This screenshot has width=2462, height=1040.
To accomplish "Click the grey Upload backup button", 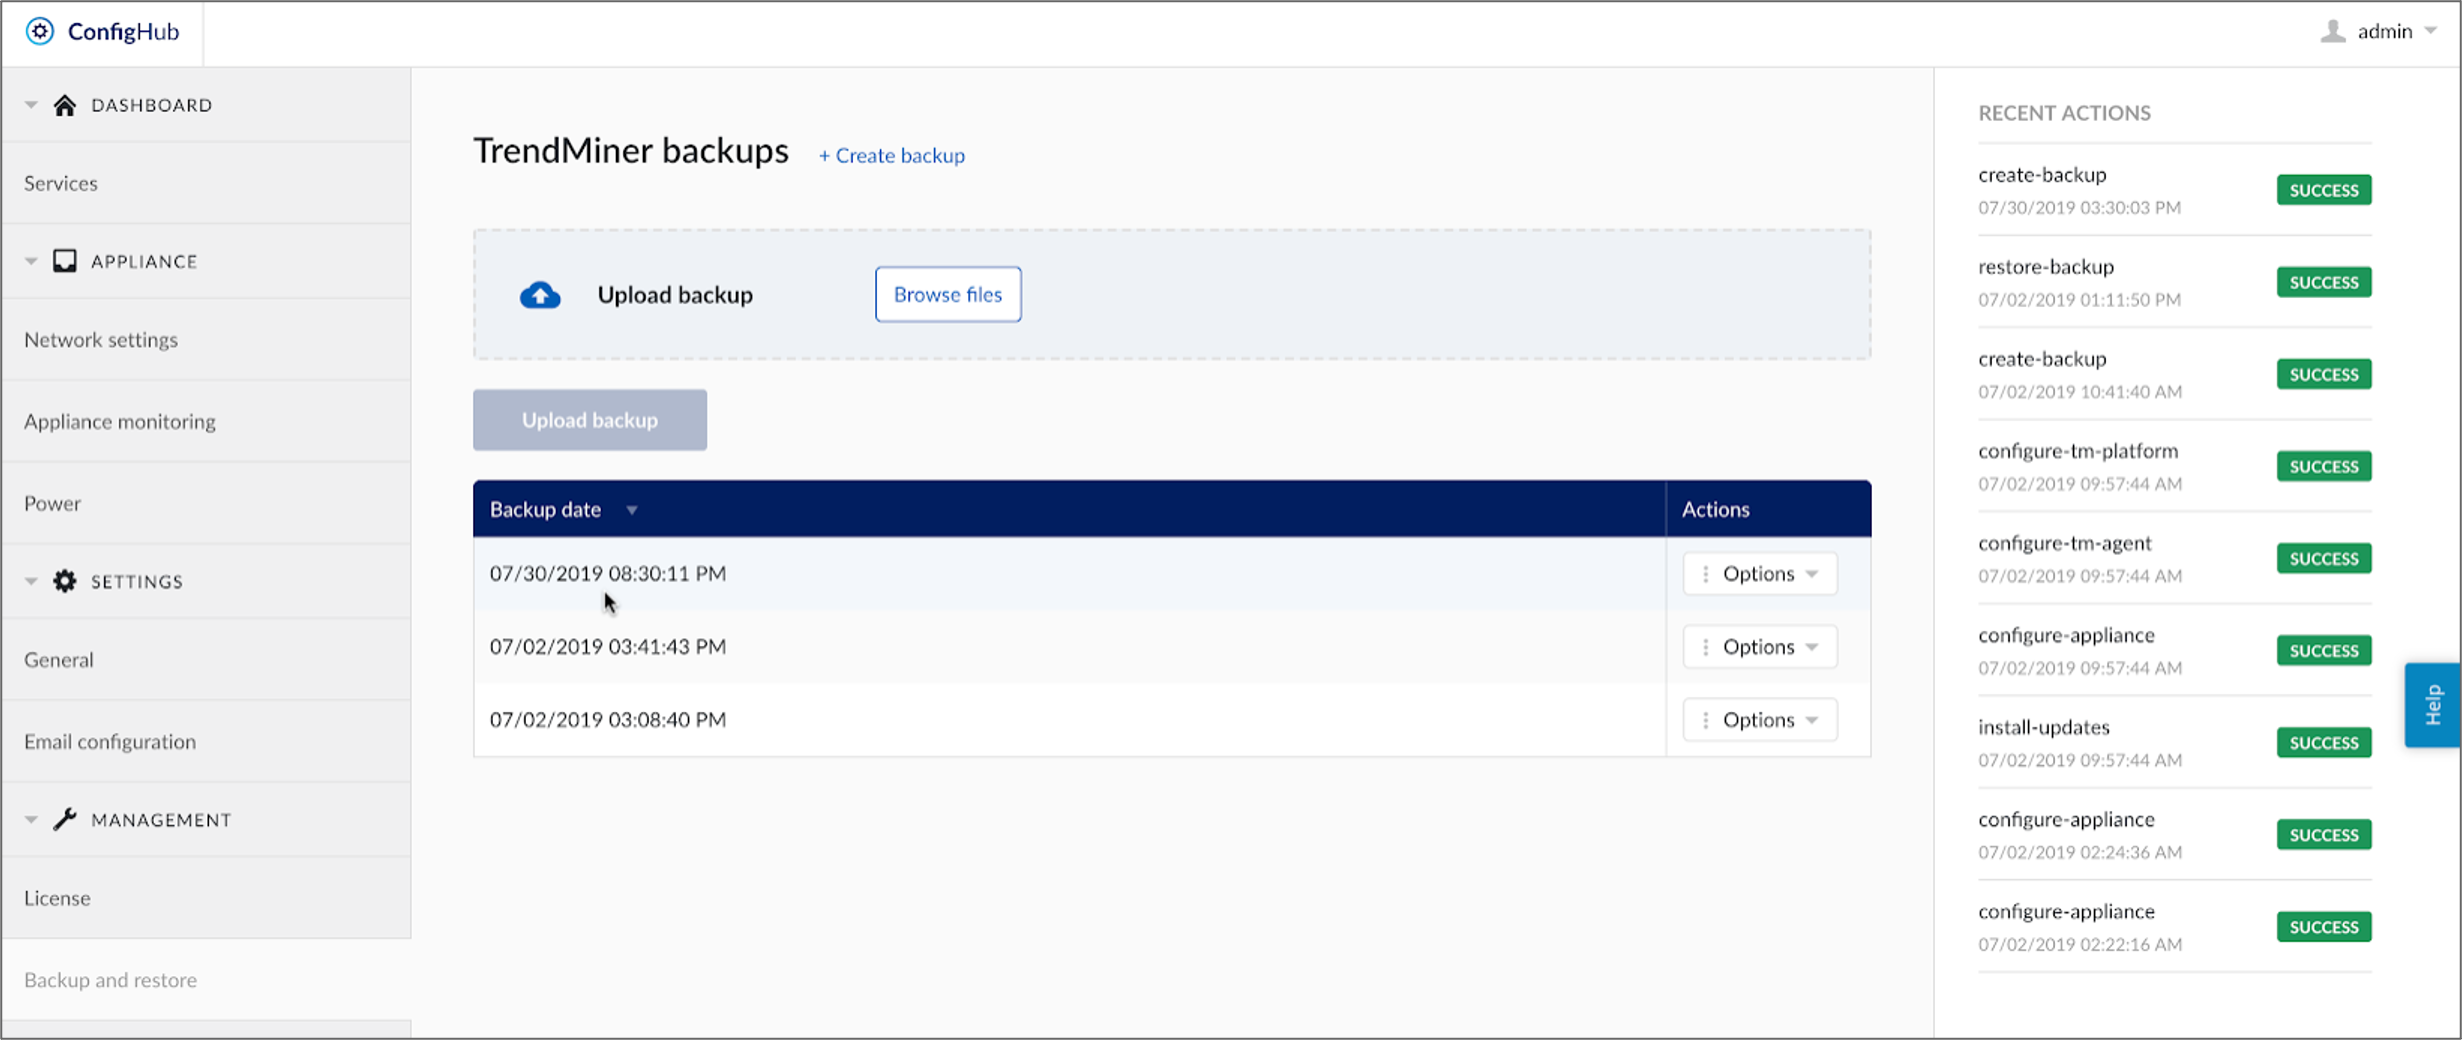I will click(590, 420).
